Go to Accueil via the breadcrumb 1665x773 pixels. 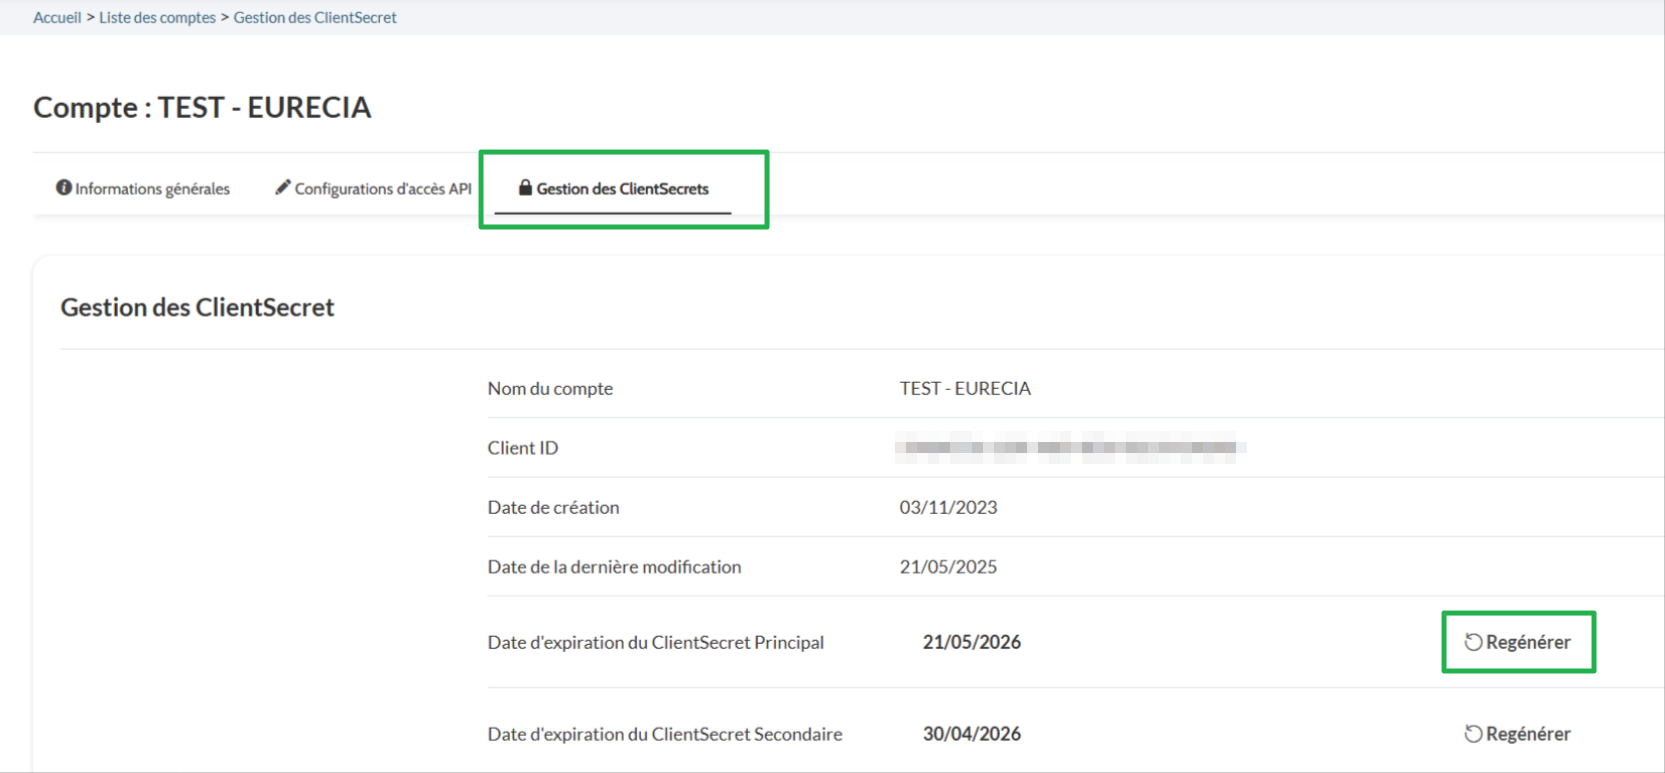pos(57,17)
